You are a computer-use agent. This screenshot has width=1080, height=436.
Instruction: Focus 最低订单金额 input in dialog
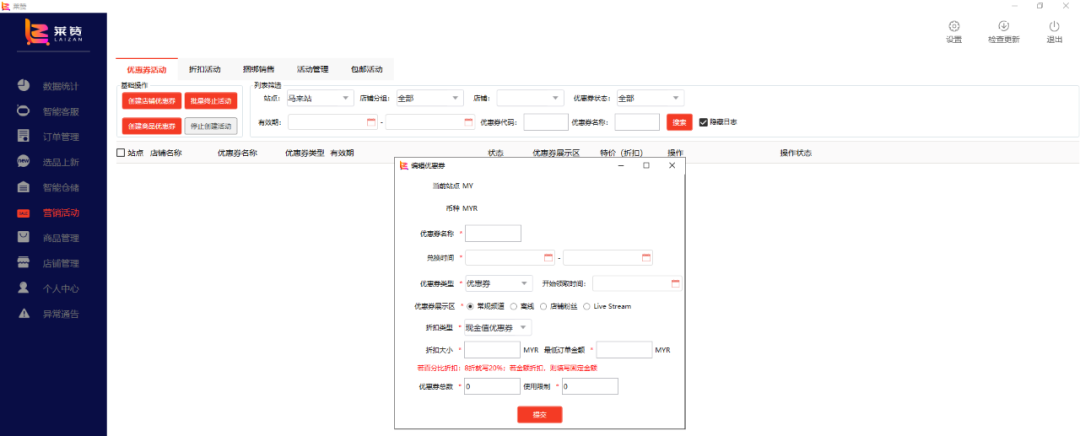[624, 350]
